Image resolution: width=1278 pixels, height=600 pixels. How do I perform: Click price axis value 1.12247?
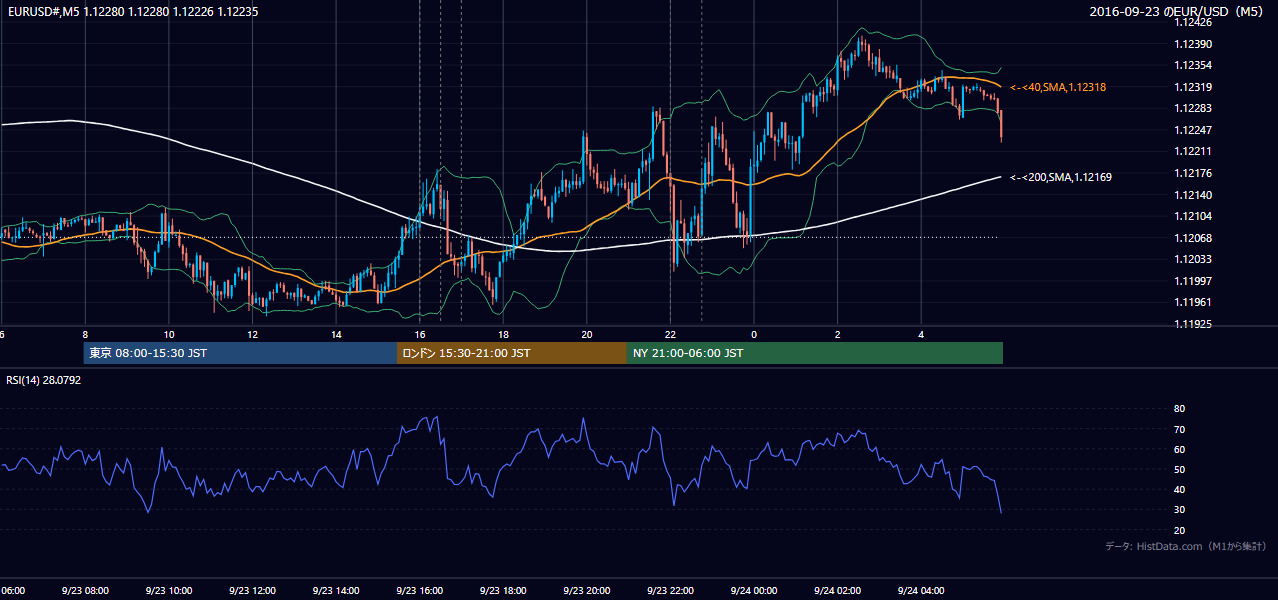click(x=1193, y=130)
